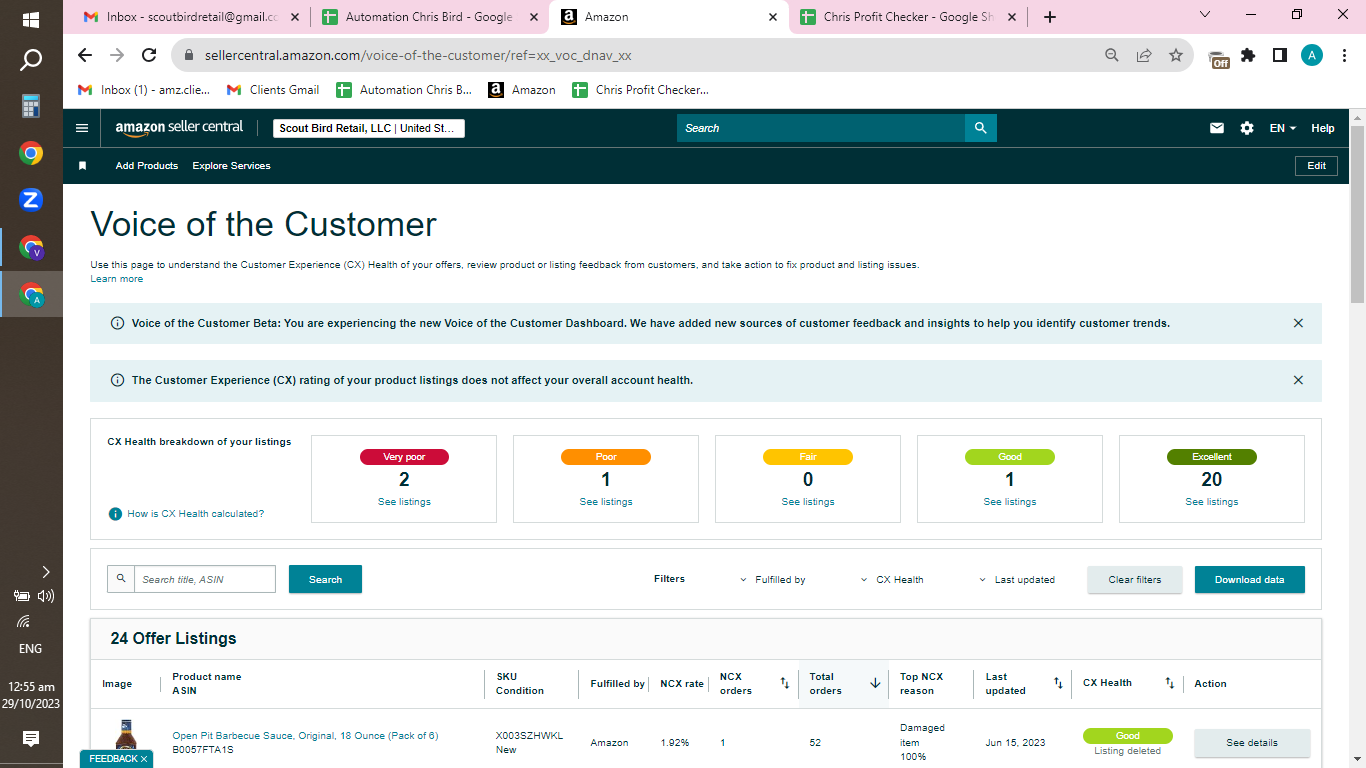Screen dimensions: 1366x768
Task: Close the FEEDBACK tab widget
Action: [144, 759]
